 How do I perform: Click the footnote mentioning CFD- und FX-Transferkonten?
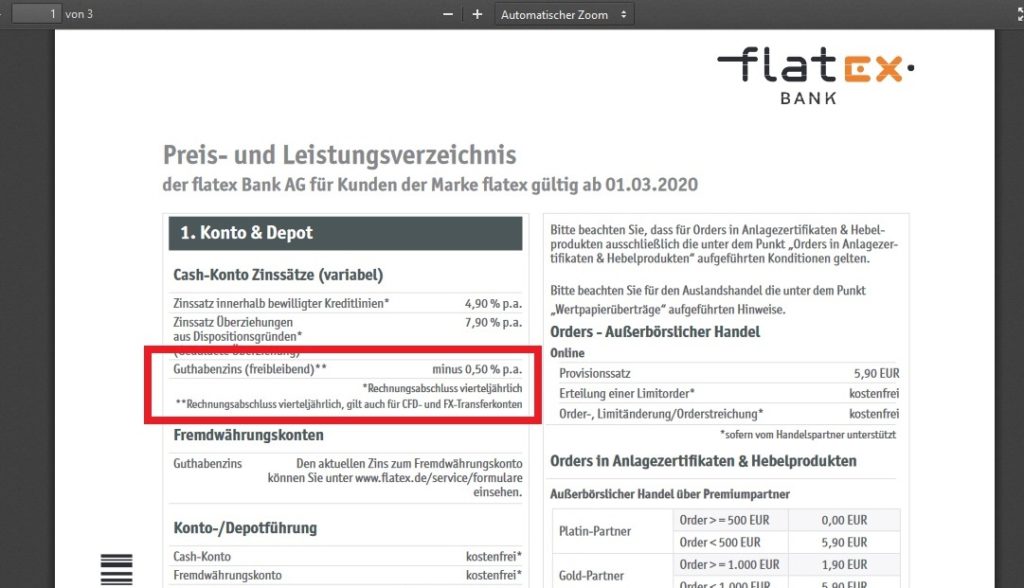(349, 404)
